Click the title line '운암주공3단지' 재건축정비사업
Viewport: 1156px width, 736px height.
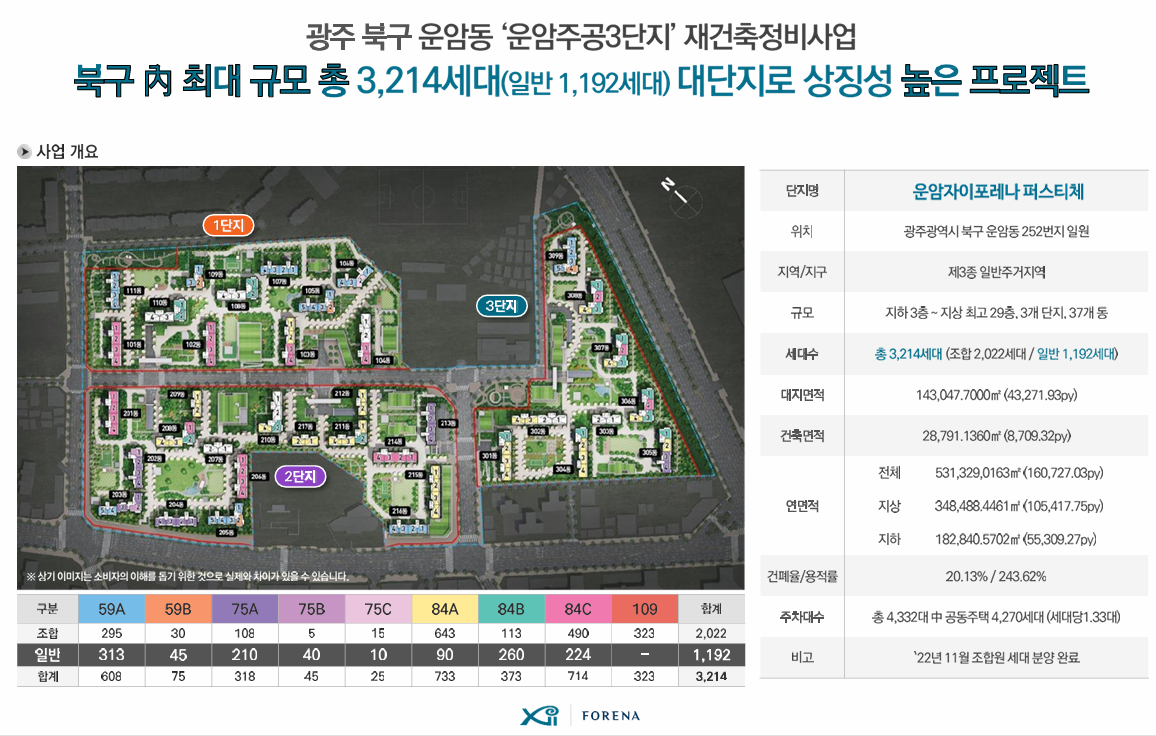(678, 37)
